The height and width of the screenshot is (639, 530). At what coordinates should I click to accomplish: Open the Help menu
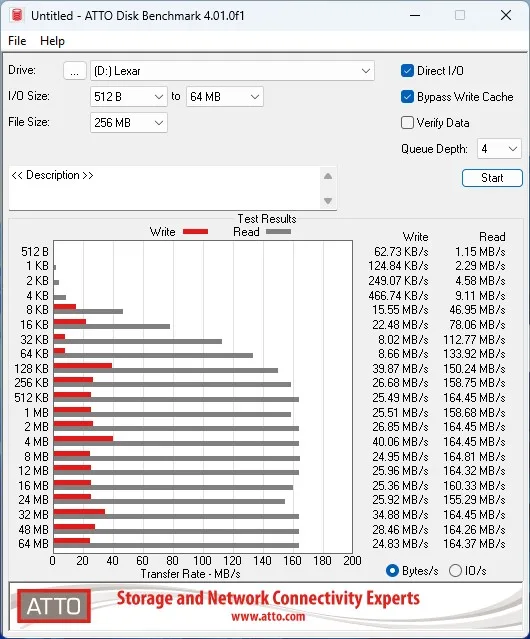pyautogui.click(x=52, y=41)
